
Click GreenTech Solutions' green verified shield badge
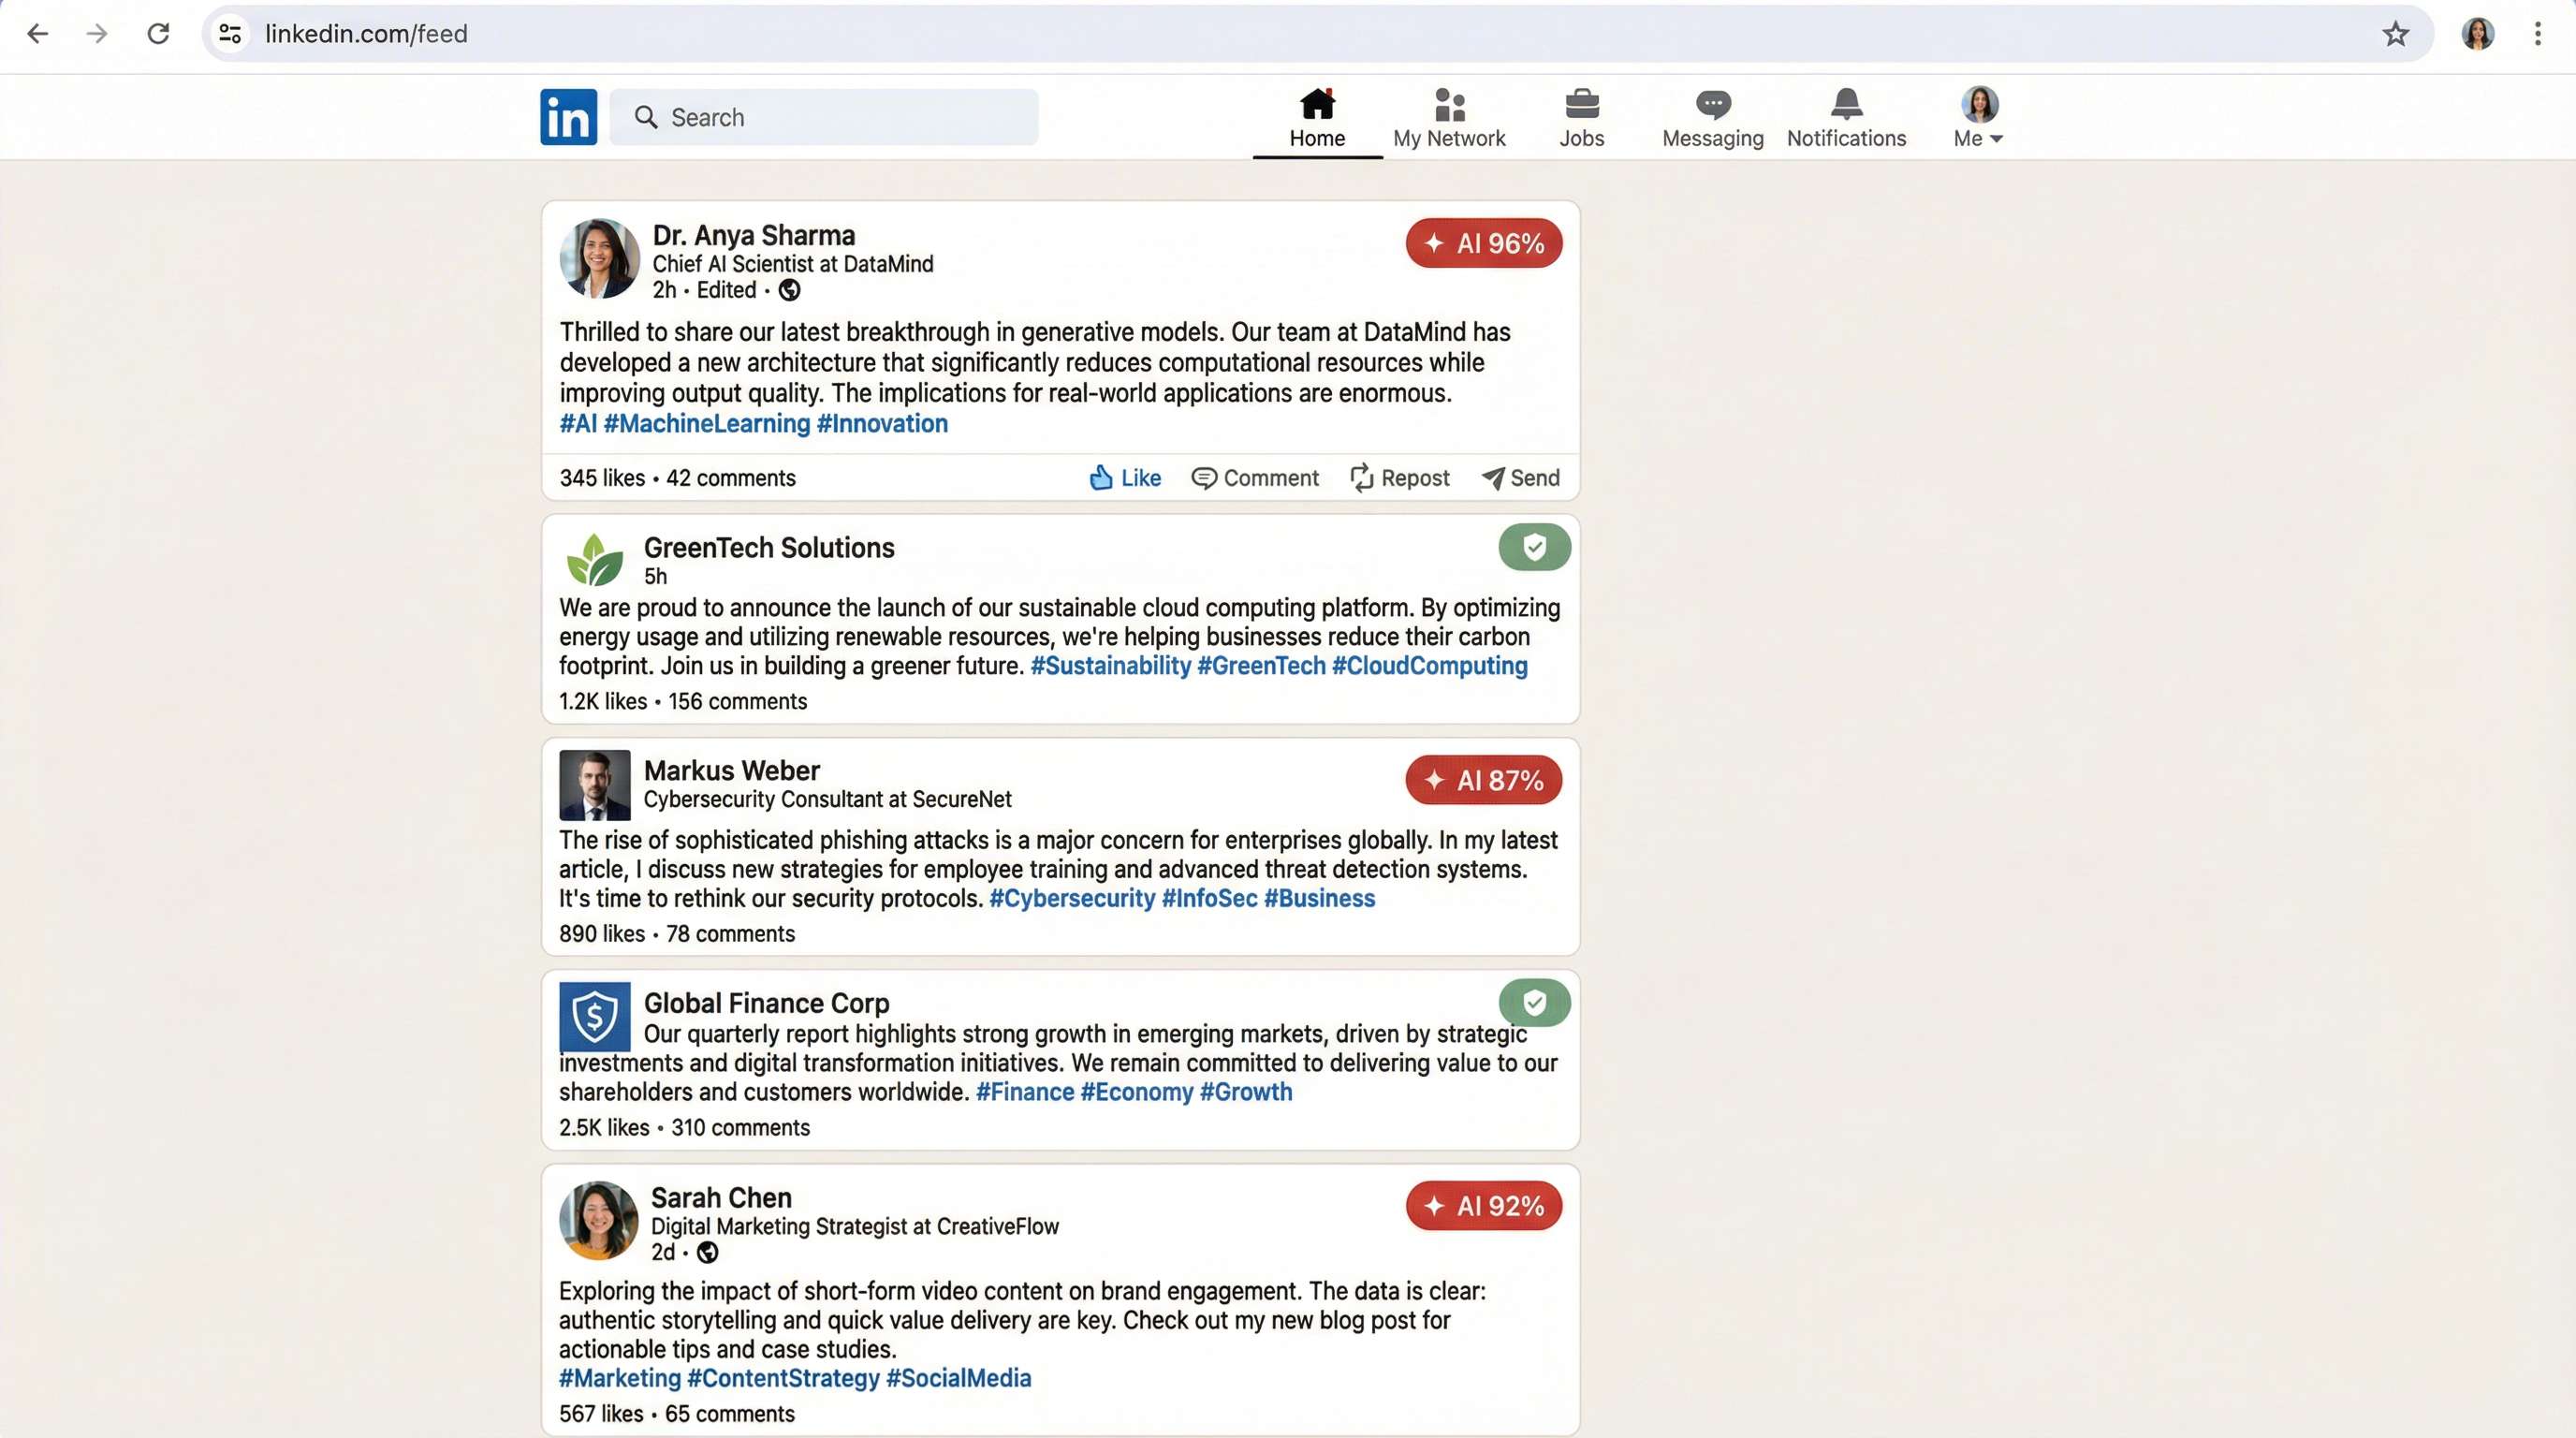point(1533,547)
